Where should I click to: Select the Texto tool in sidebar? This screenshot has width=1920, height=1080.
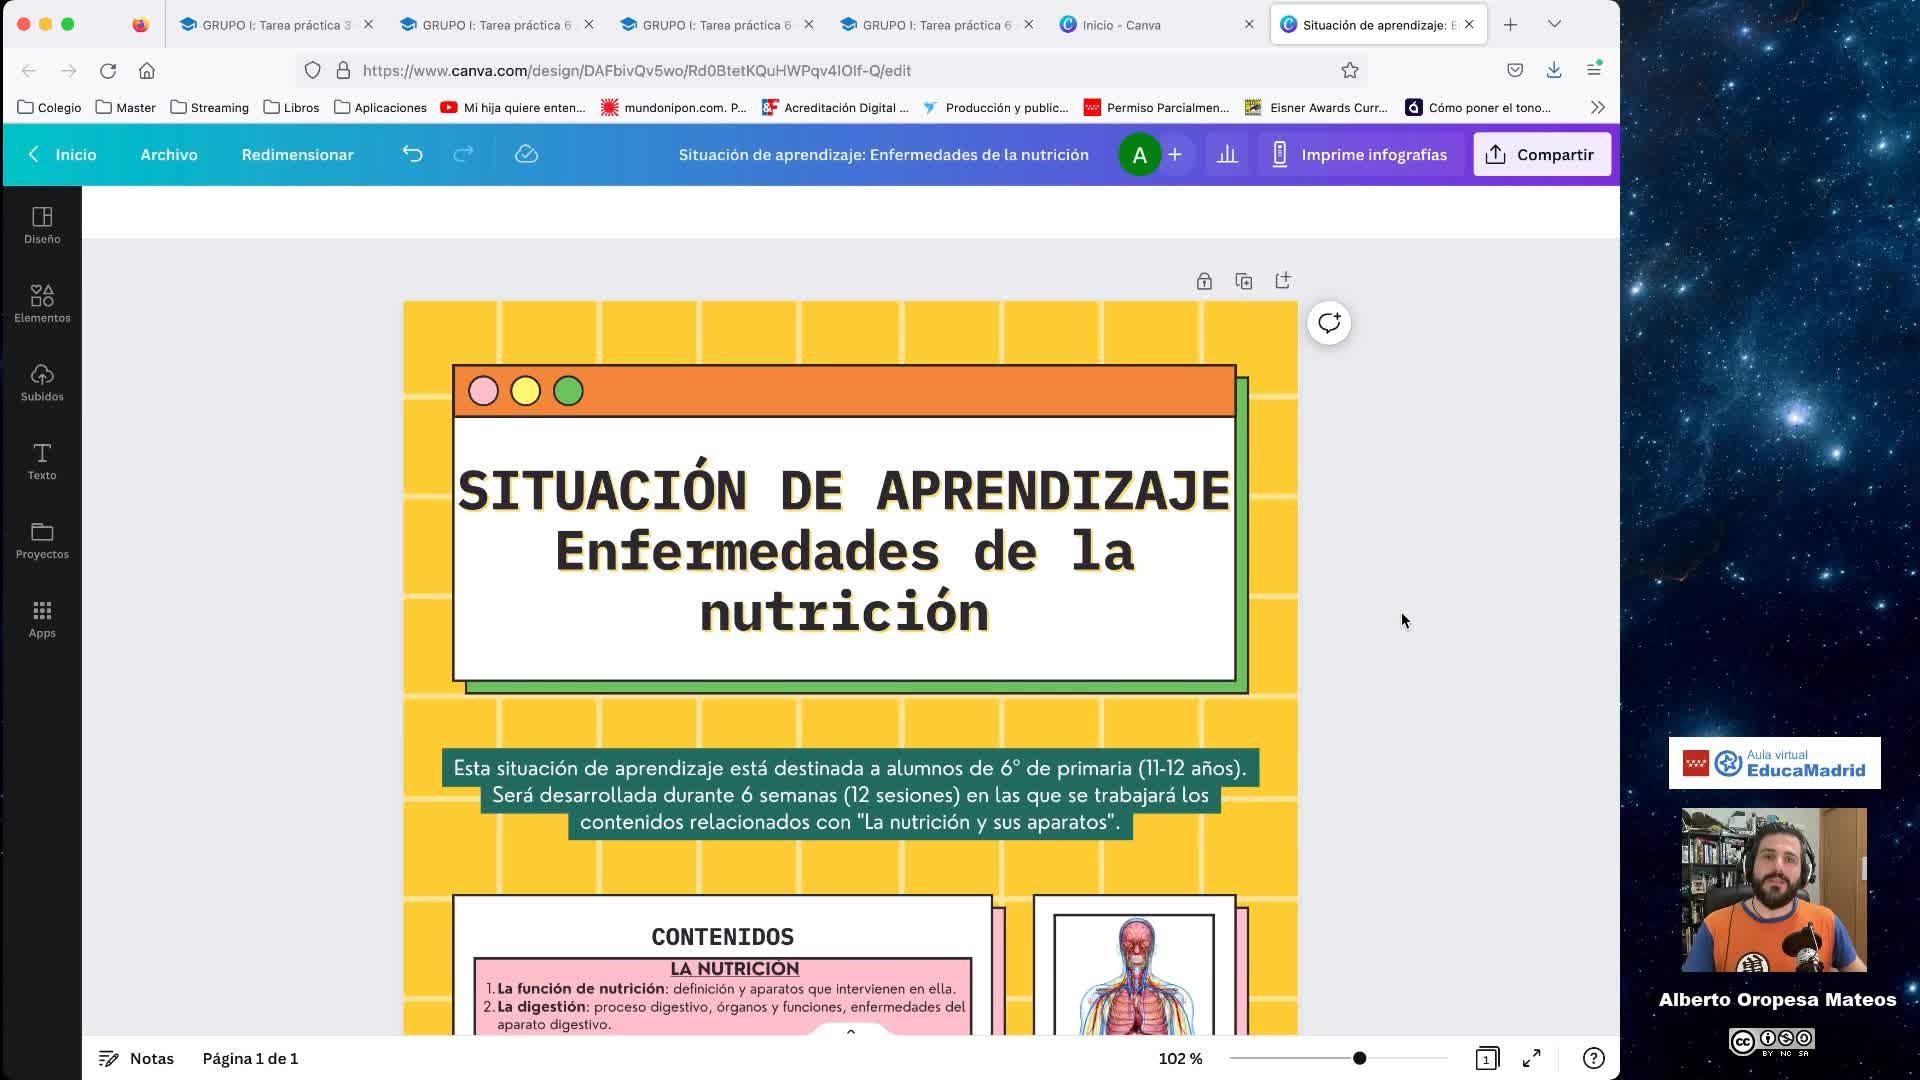tap(42, 461)
